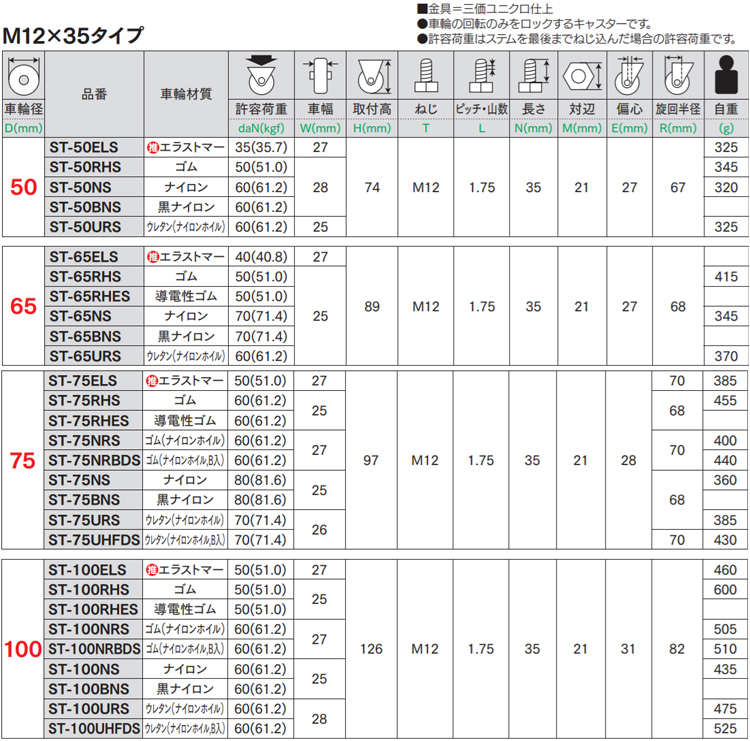Click the mounting height caster icon

point(372,75)
